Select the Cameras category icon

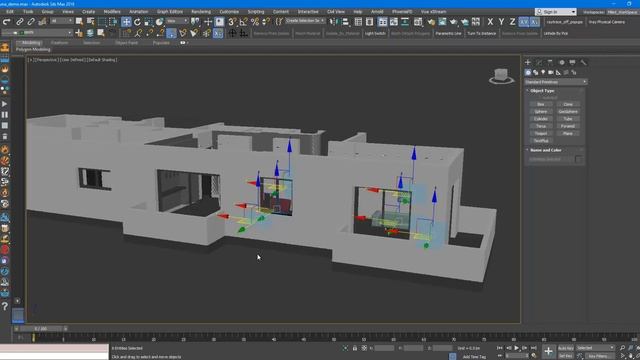coord(551,73)
